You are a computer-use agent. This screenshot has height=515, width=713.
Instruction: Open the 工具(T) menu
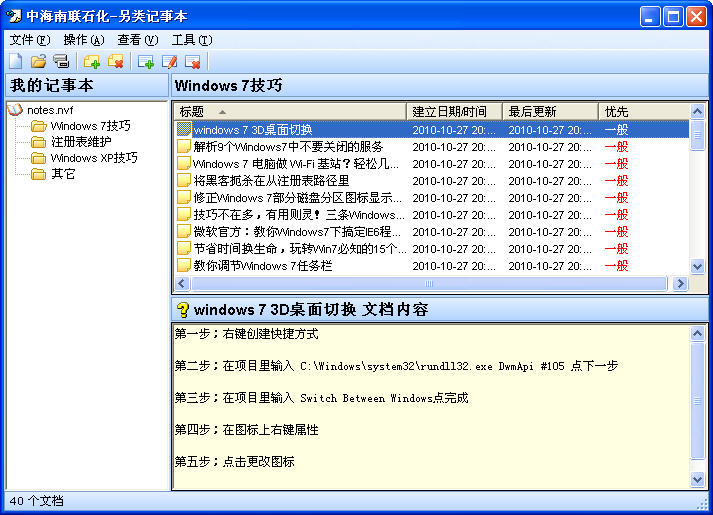pyautogui.click(x=192, y=40)
